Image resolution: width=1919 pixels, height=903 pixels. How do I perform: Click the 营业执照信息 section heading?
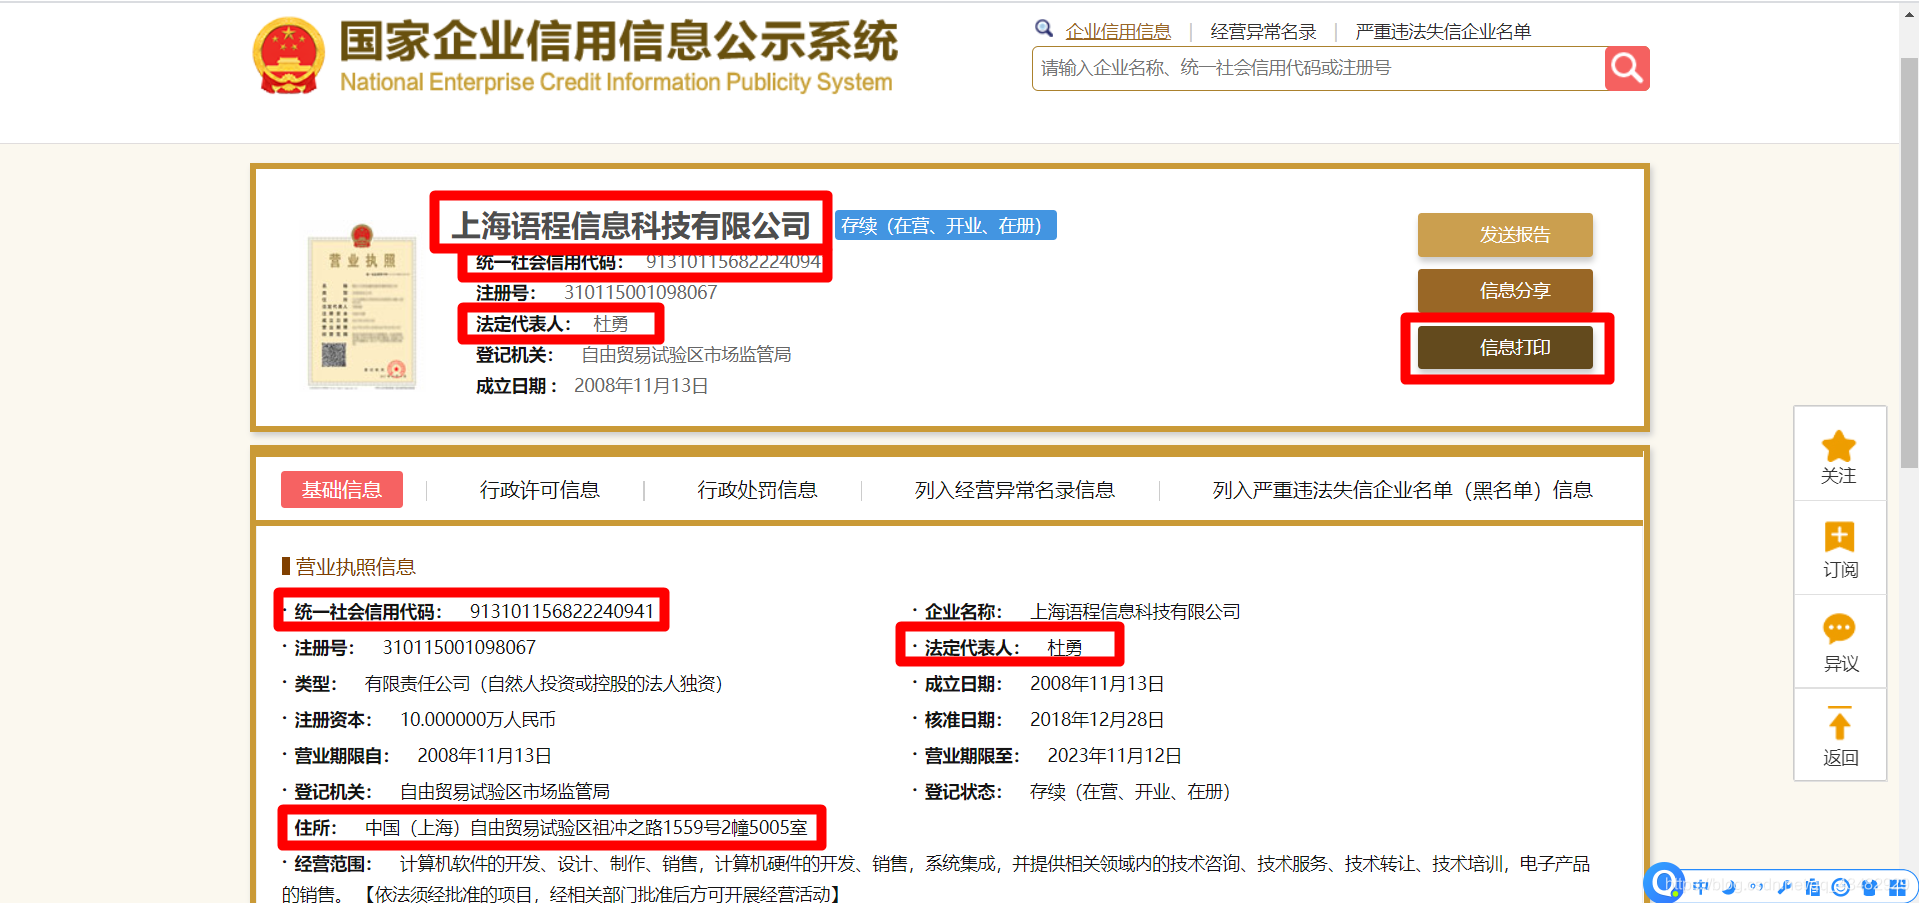click(355, 567)
